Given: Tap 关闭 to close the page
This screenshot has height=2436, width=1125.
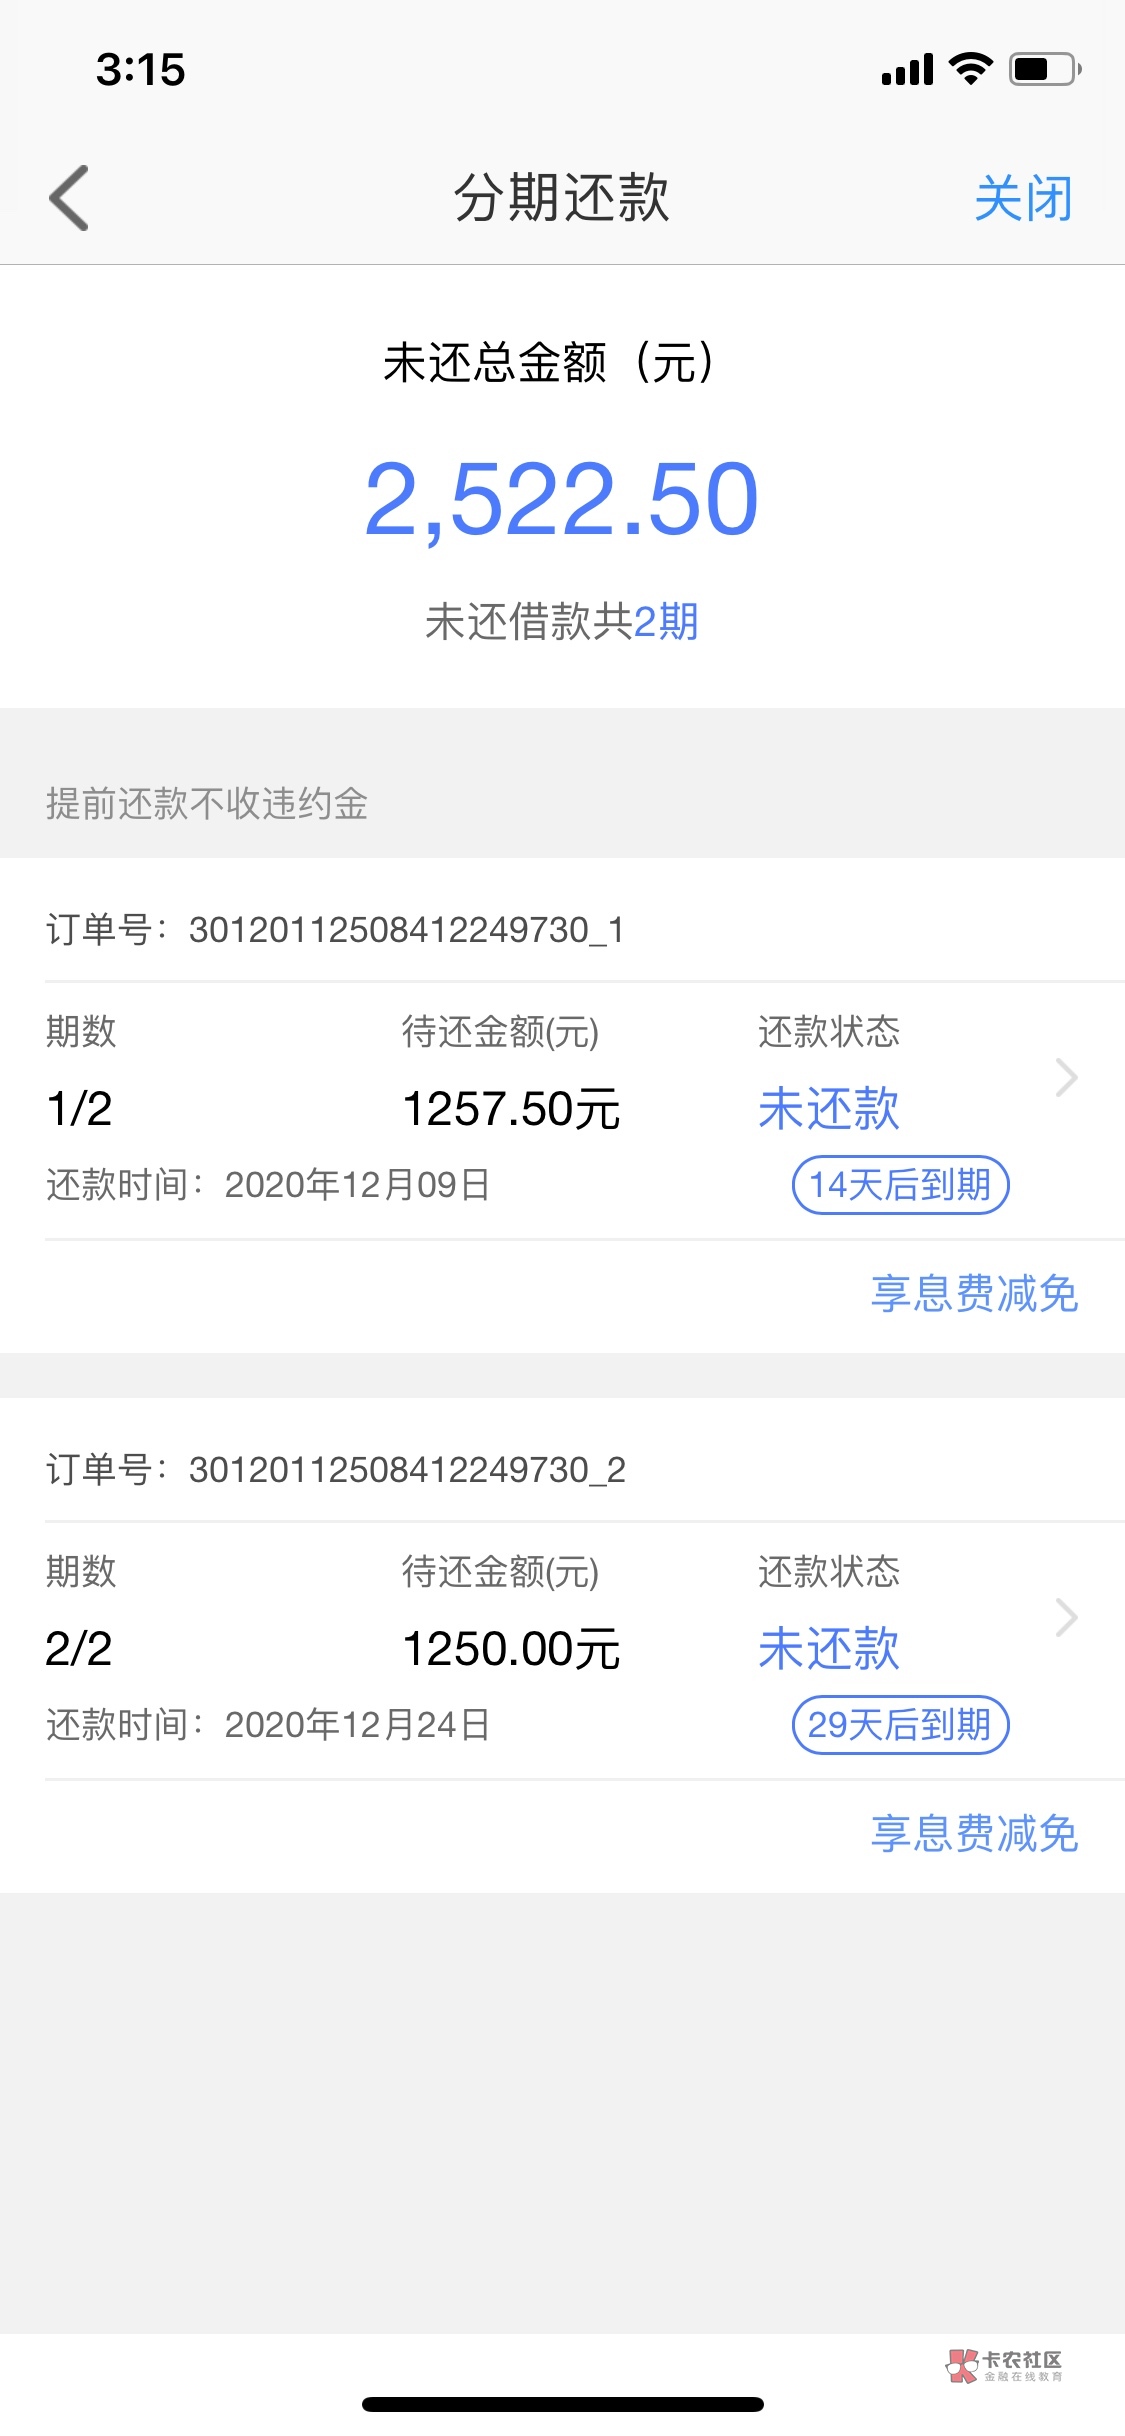Looking at the screenshot, I should click(1023, 198).
